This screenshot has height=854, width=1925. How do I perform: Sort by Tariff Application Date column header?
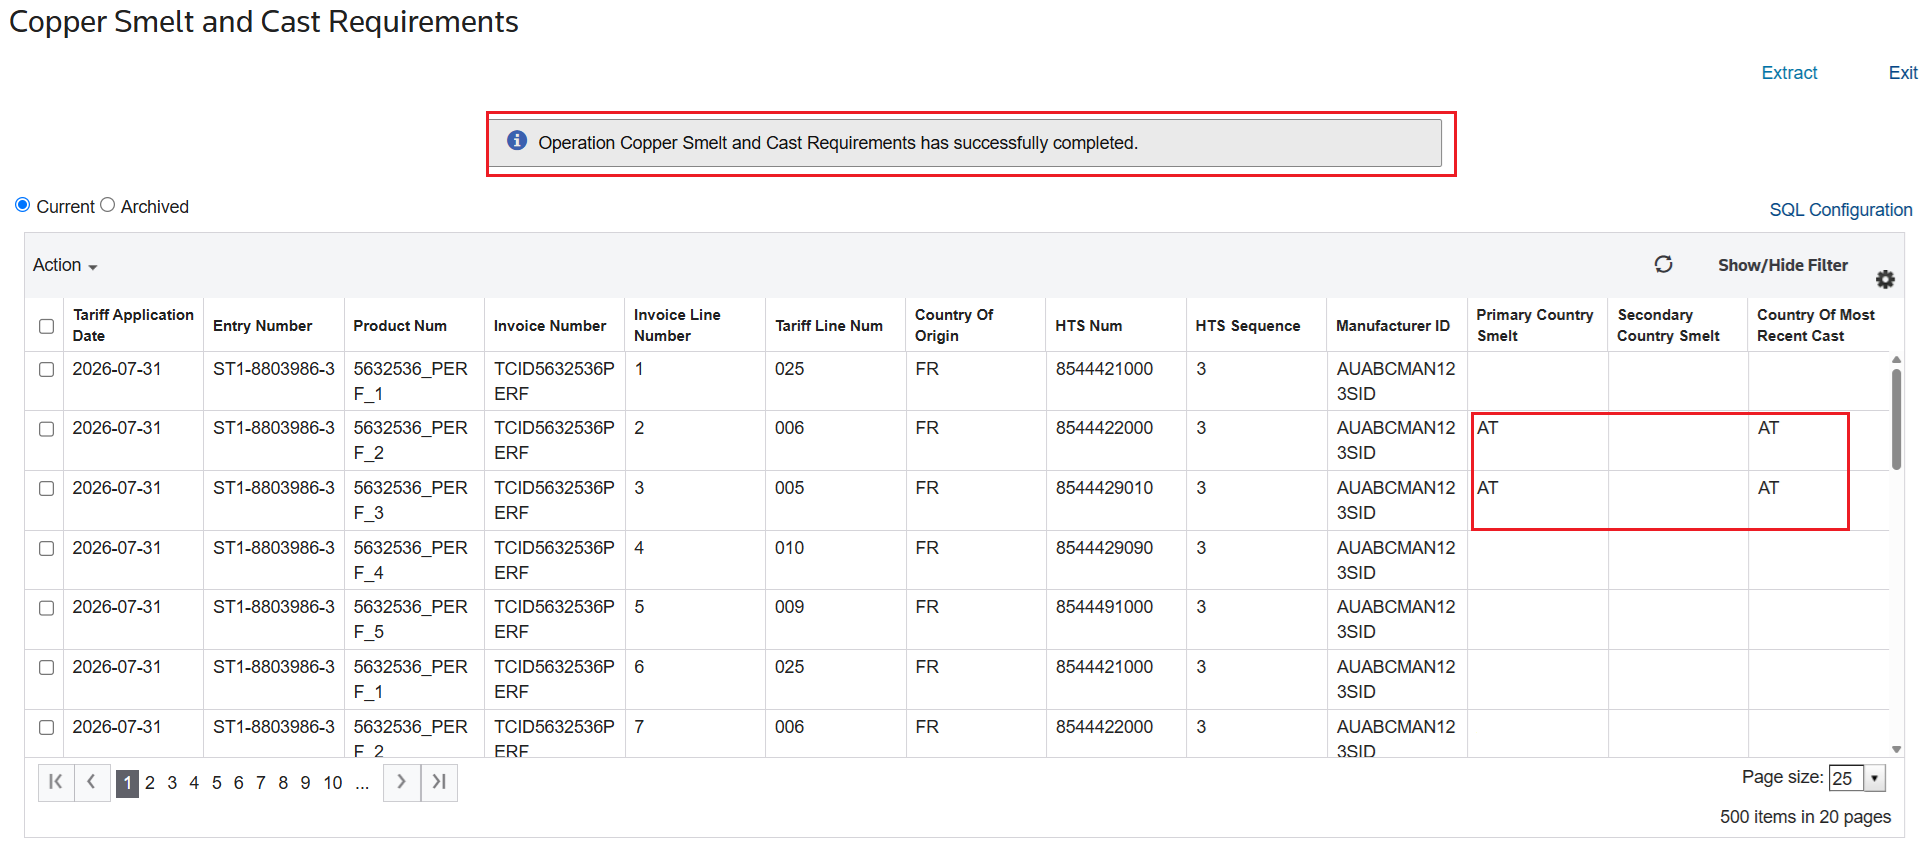[x=133, y=325]
